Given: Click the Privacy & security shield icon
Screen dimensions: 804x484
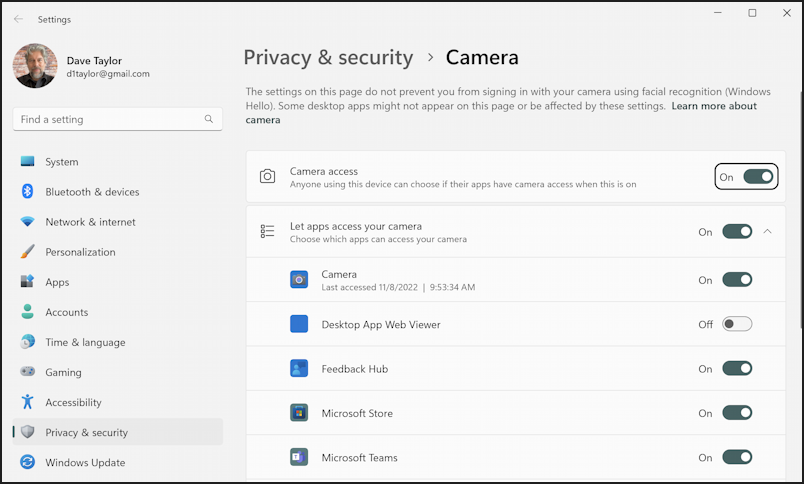Looking at the screenshot, I should point(27,432).
